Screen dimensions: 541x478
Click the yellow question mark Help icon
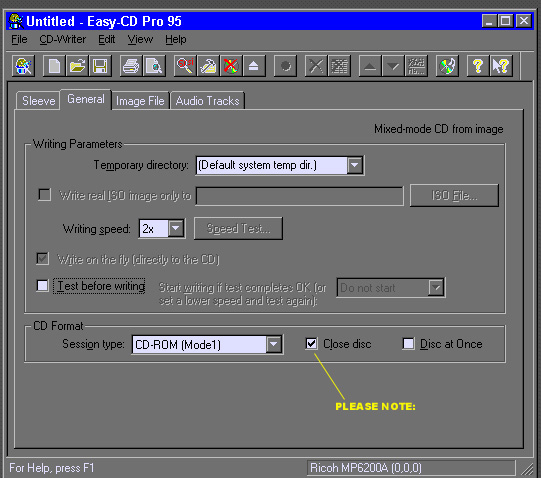478,66
